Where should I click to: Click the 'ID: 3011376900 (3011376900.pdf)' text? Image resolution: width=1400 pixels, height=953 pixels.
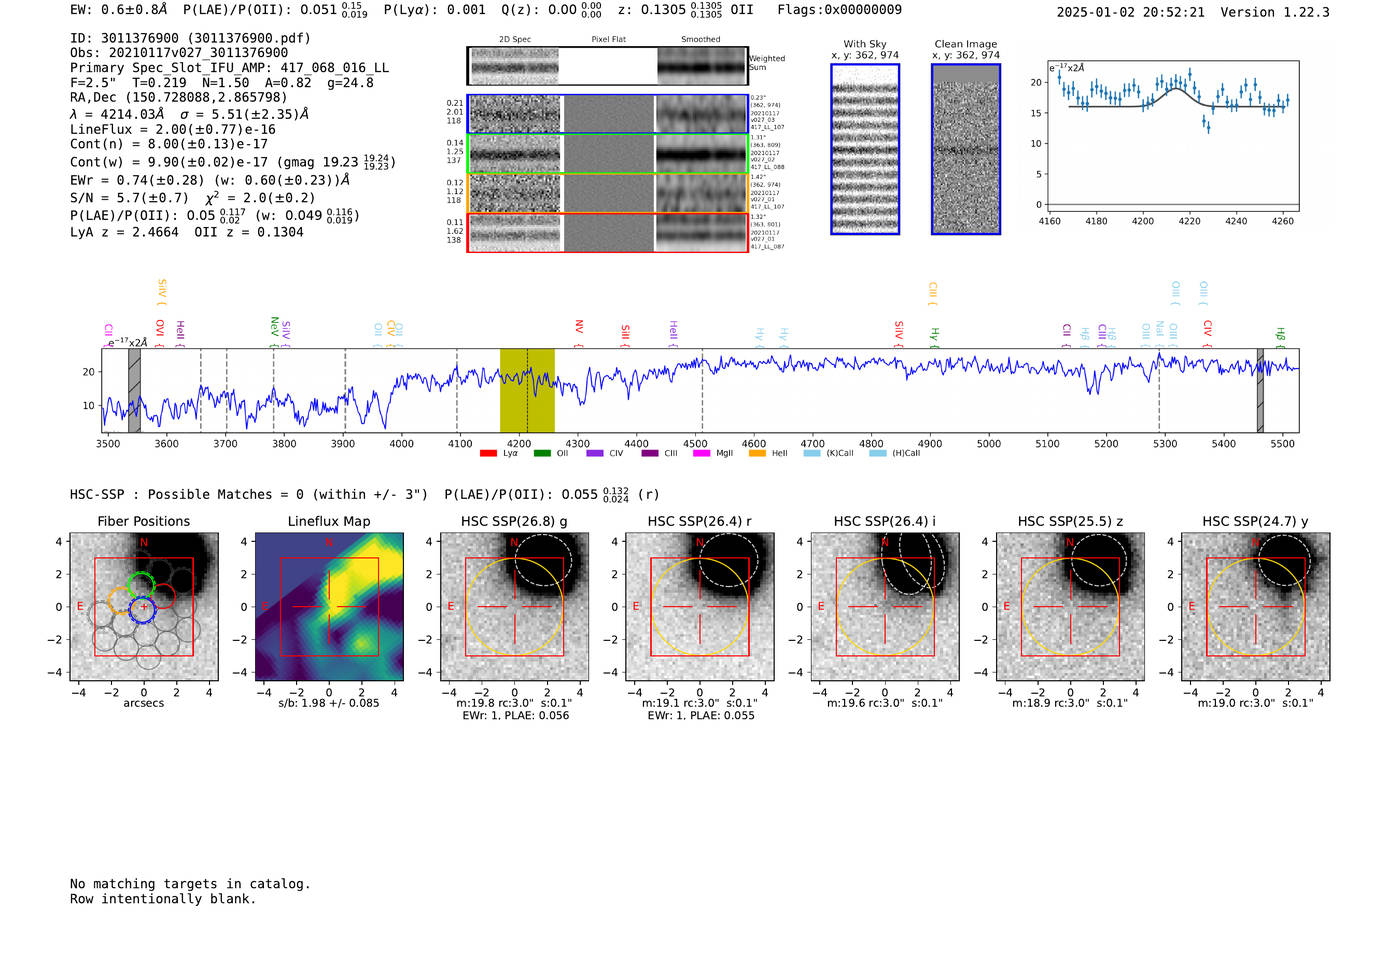tap(190, 38)
